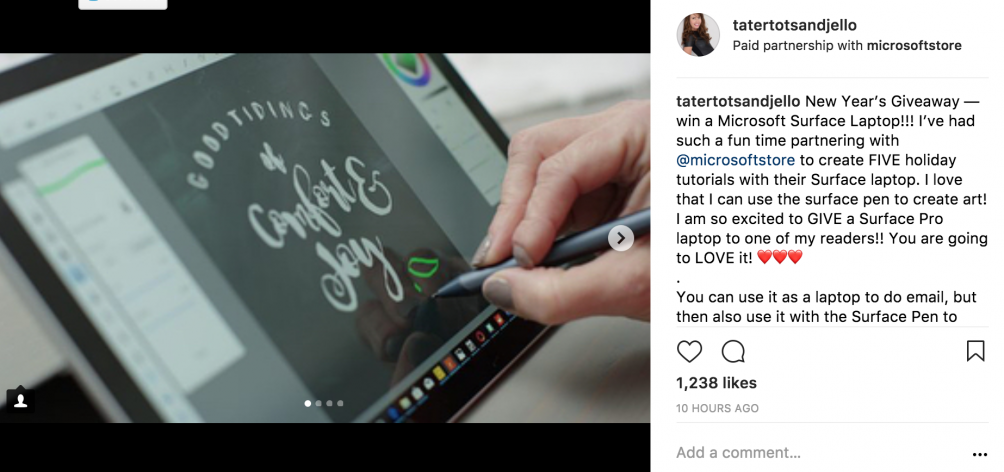1004x472 pixels.
Task: Go to next photo with arrow
Action: (x=620, y=239)
